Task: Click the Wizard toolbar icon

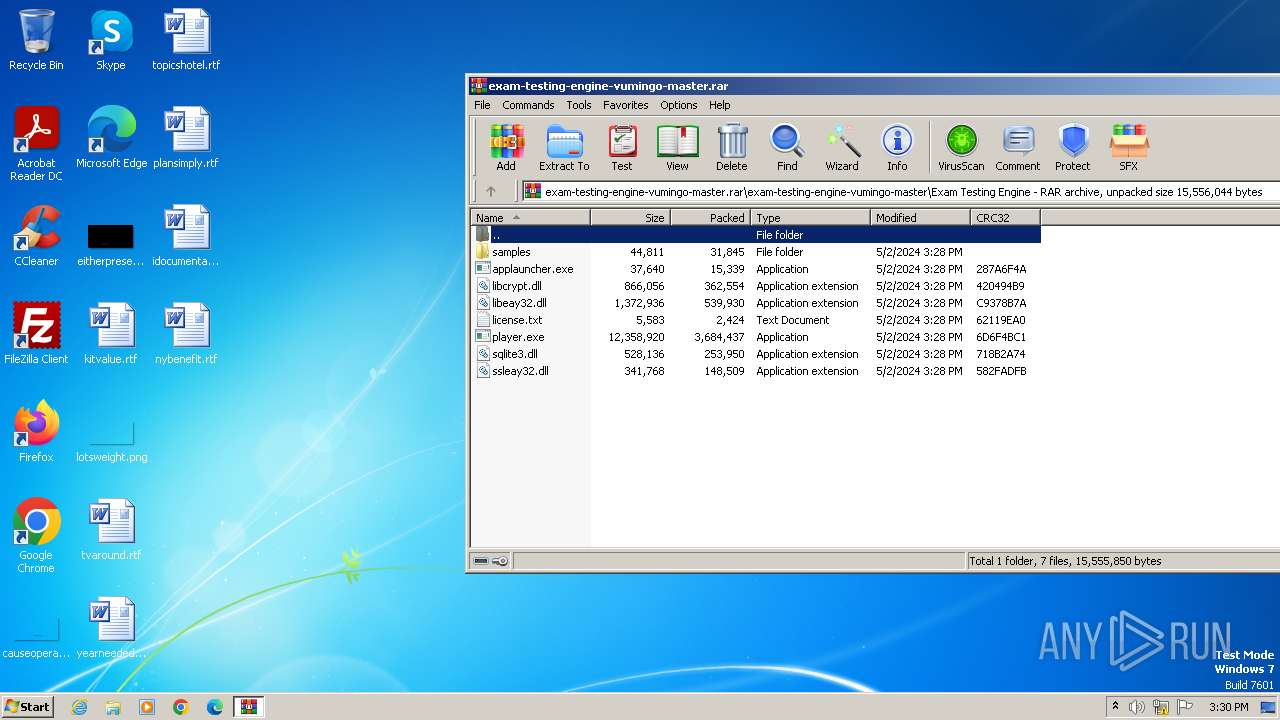Action: [842, 147]
